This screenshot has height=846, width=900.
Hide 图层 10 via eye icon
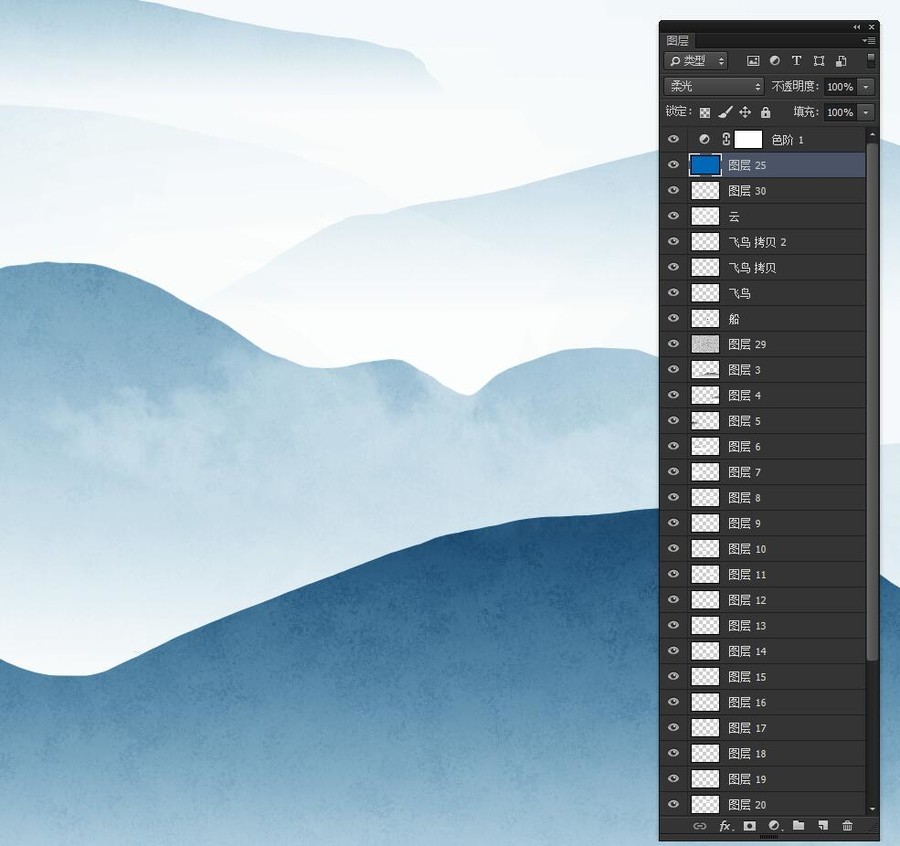(673, 548)
